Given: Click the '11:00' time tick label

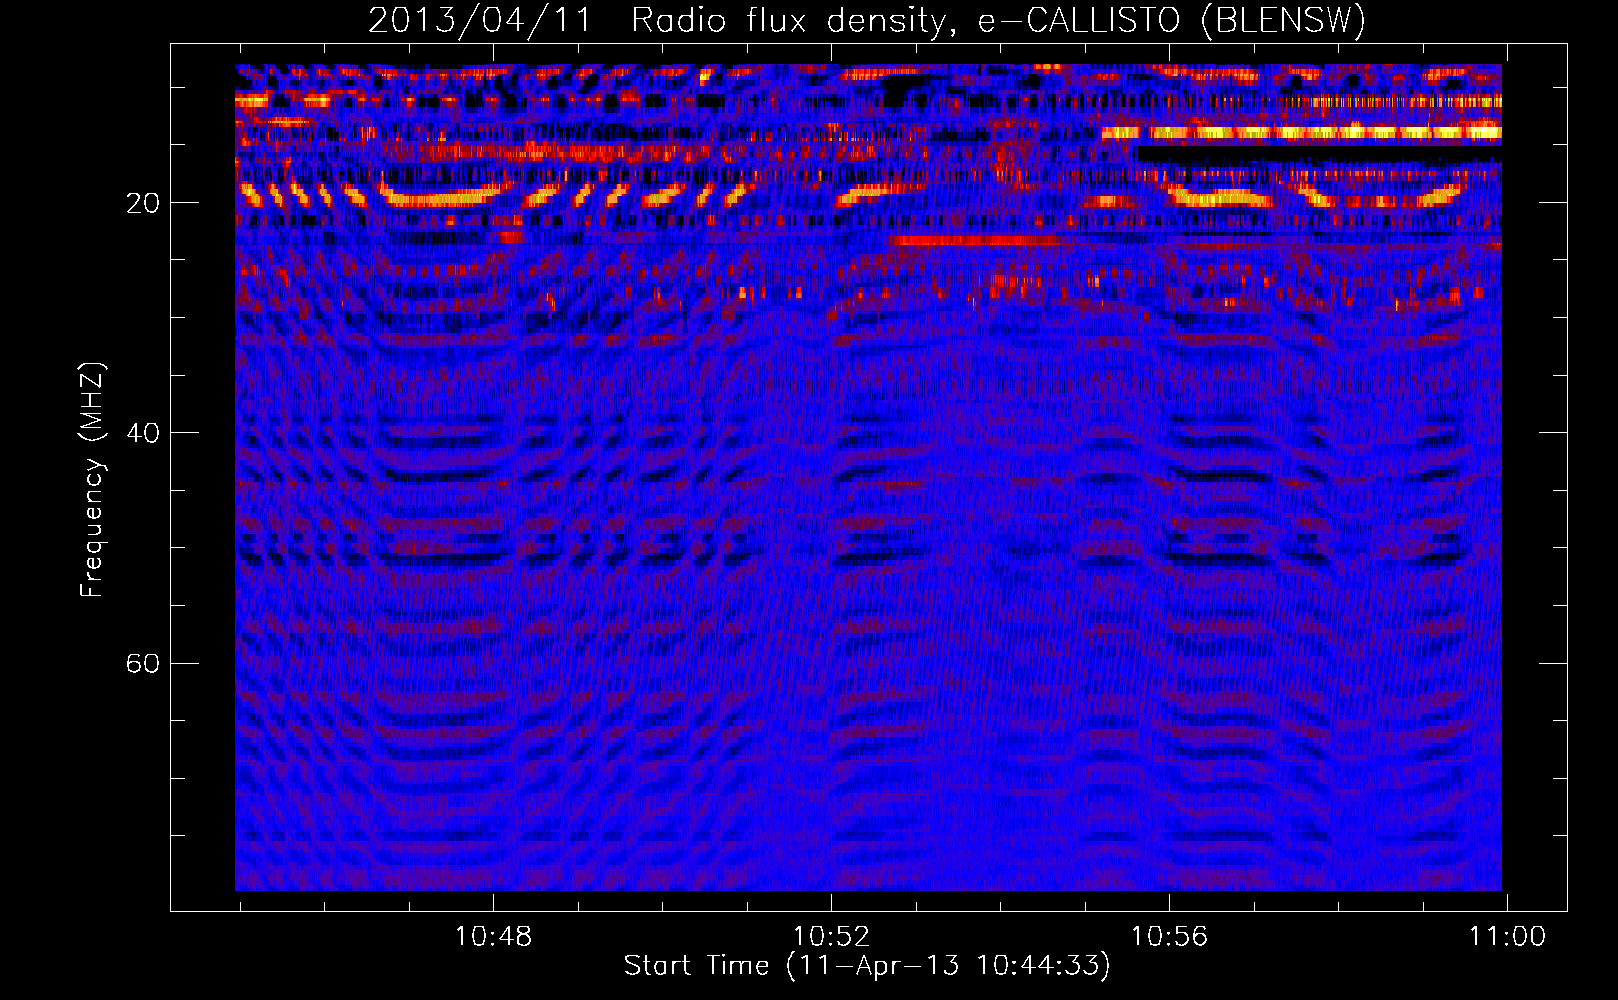Looking at the screenshot, I should tap(1507, 937).
